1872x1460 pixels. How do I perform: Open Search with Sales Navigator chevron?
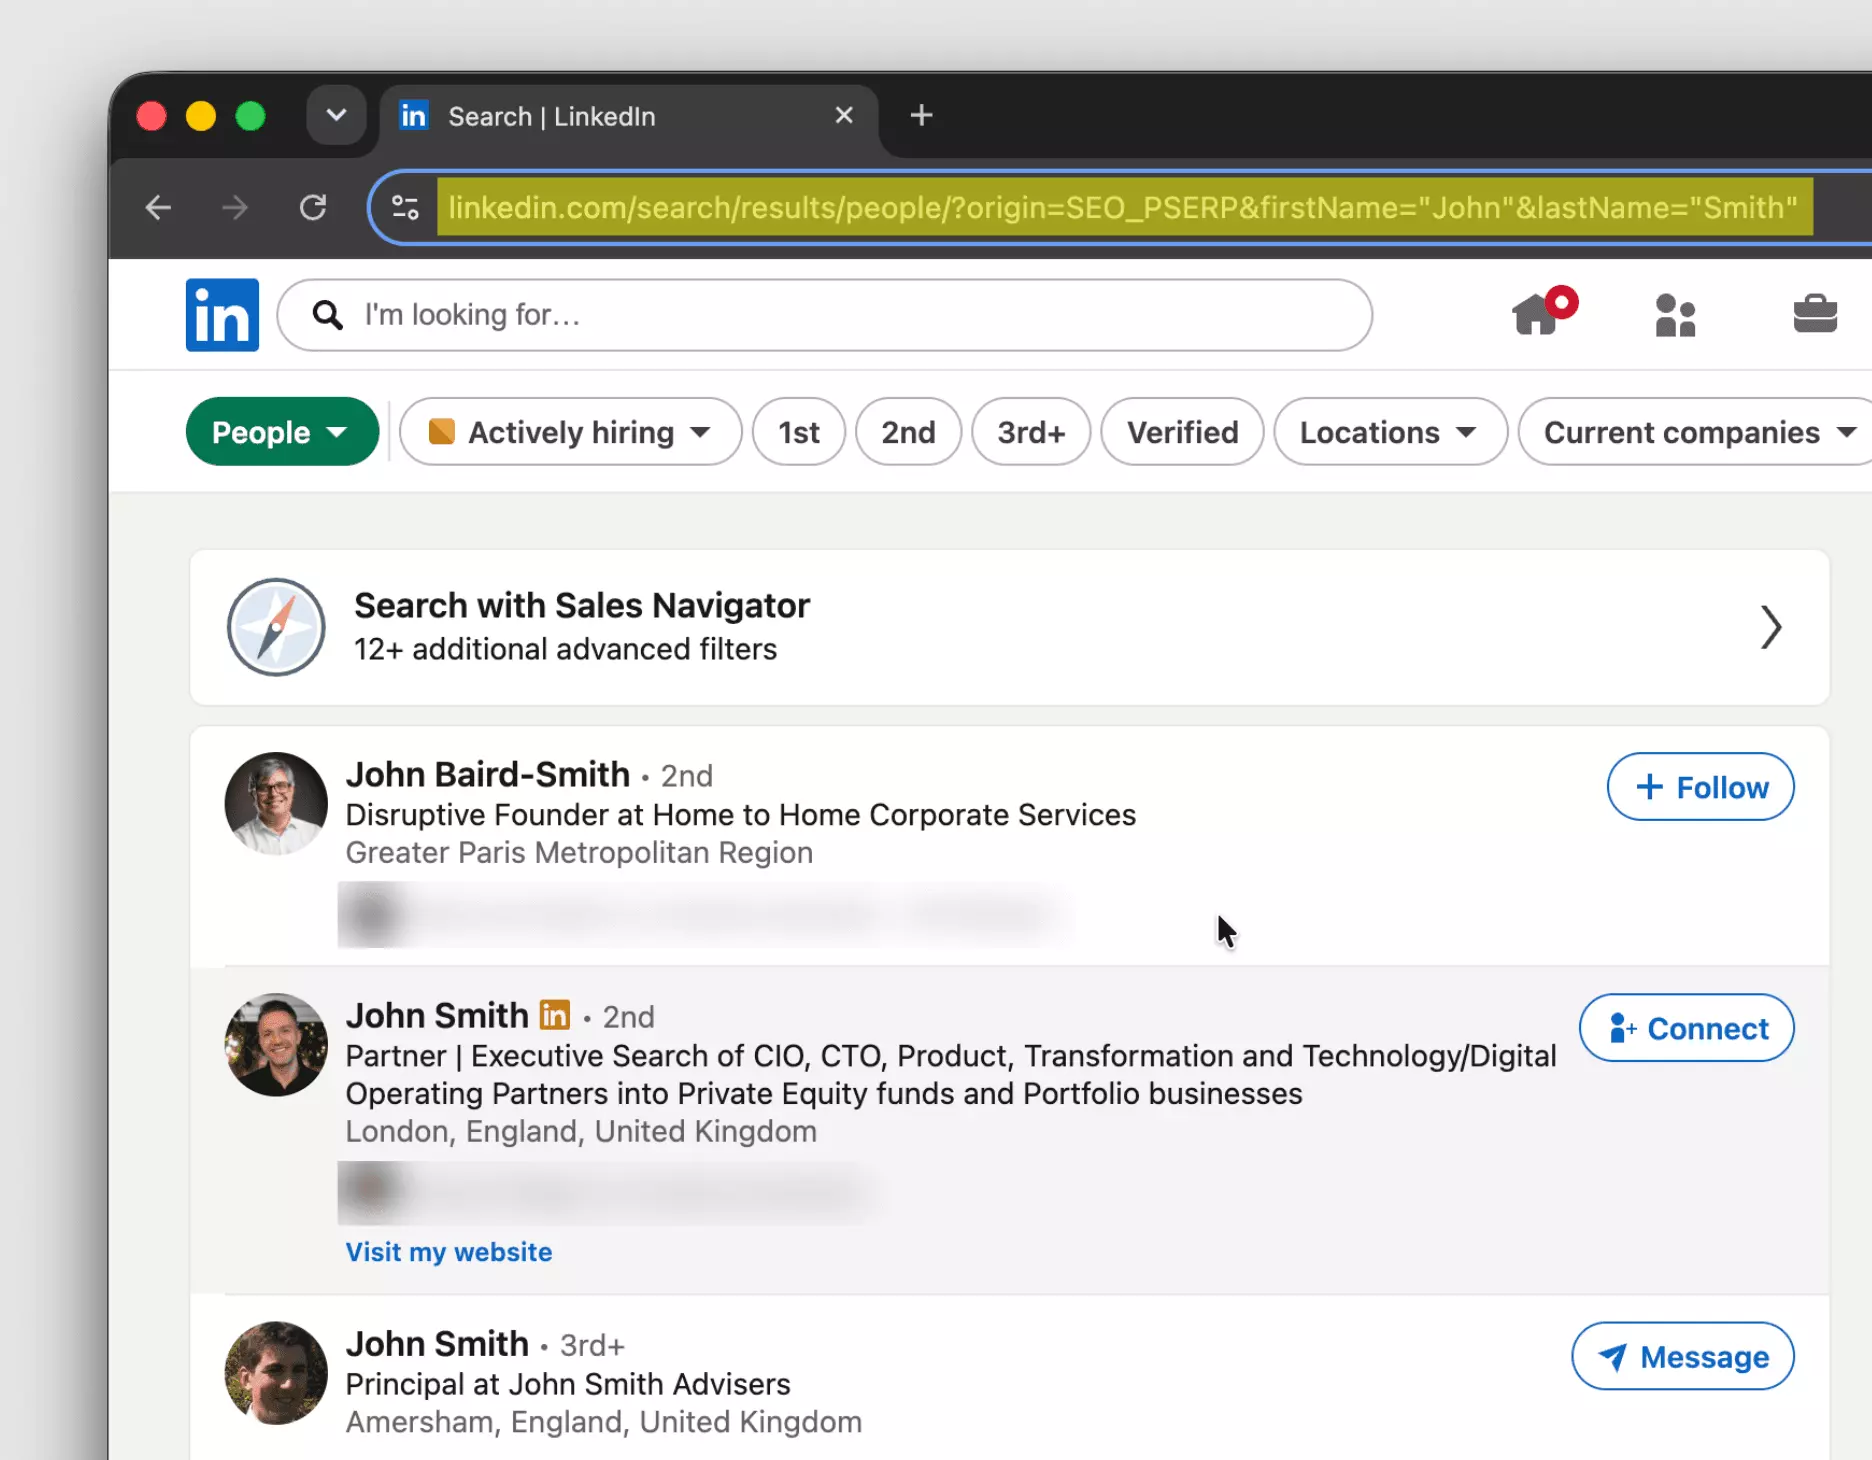(1771, 627)
